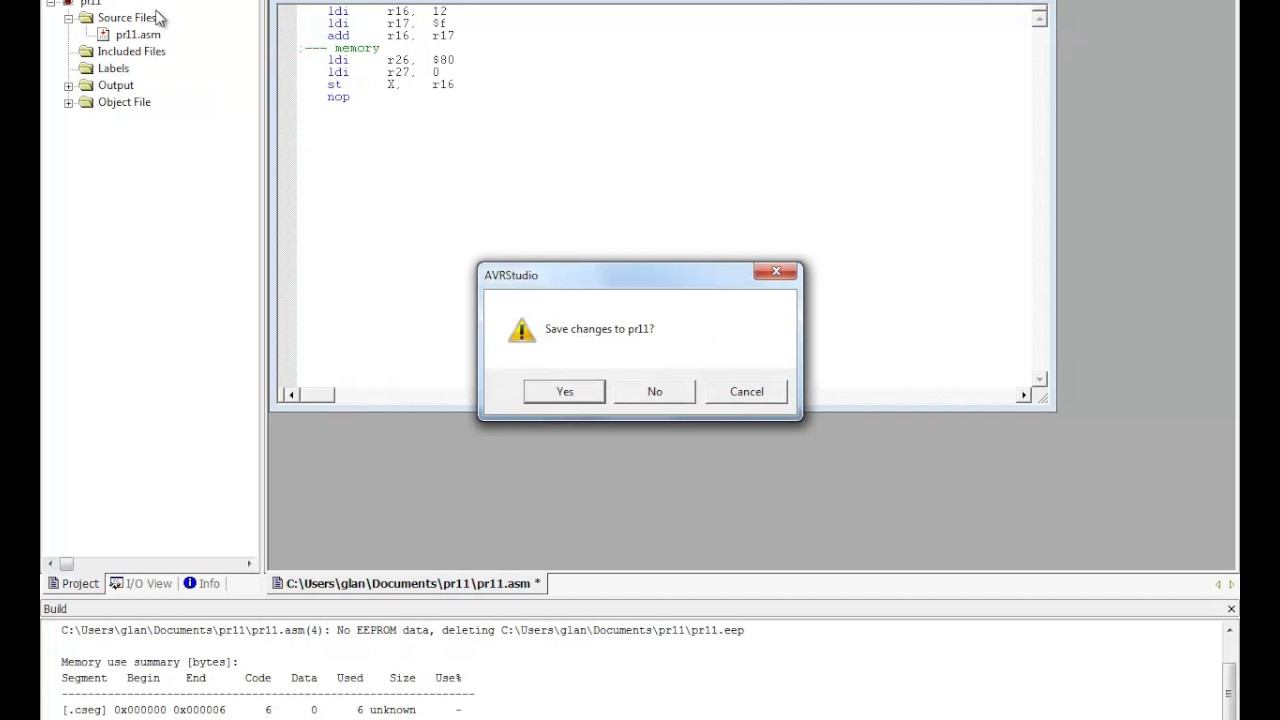Image resolution: width=1280 pixels, height=720 pixels.
Task: Click Yes to save changes to pr11
Action: 564,392
